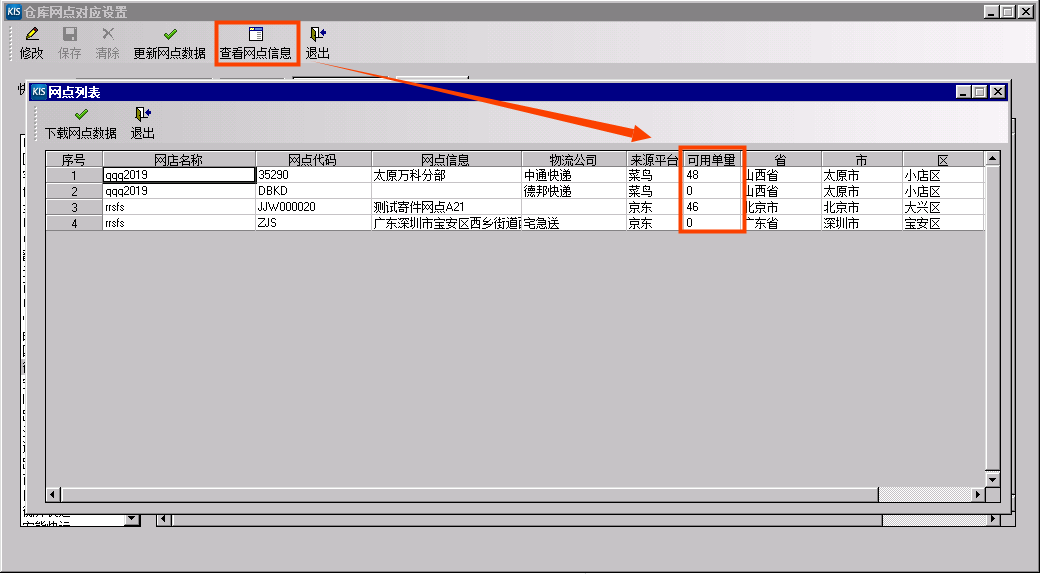Click the 清除 X icon
The image size is (1040, 574).
click(x=107, y=34)
